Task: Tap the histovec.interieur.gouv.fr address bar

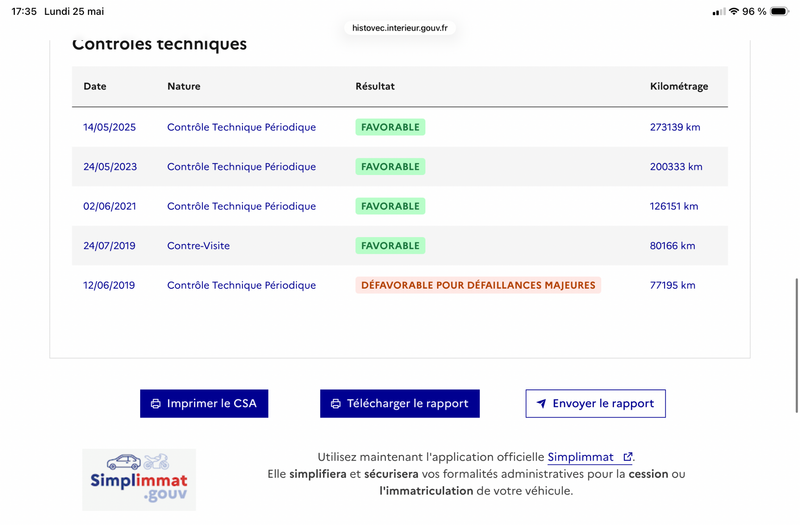Action: pyautogui.click(x=399, y=28)
